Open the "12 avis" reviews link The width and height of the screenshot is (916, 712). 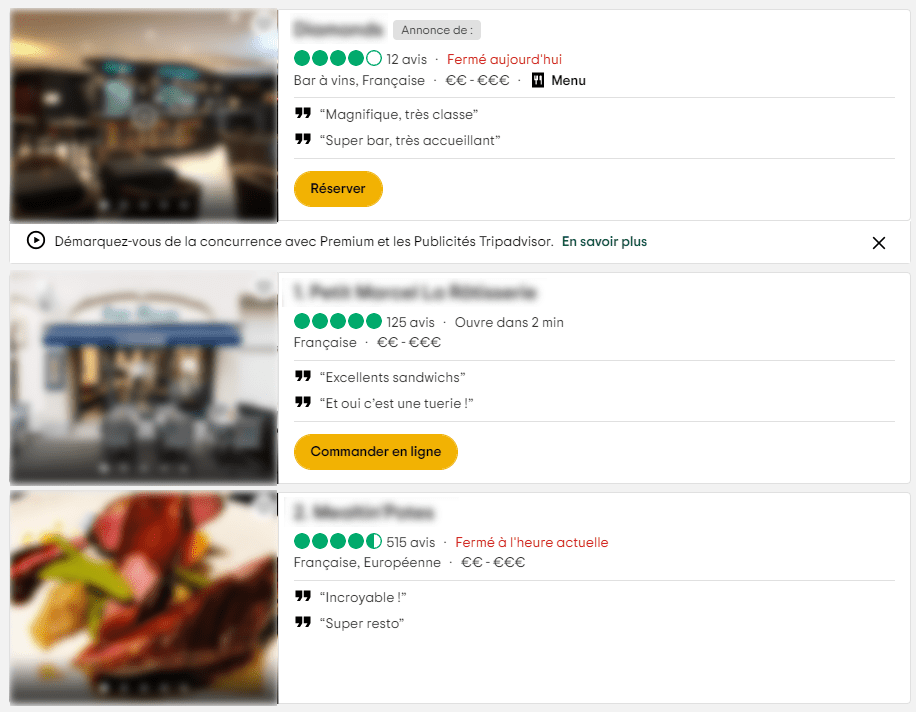point(407,59)
